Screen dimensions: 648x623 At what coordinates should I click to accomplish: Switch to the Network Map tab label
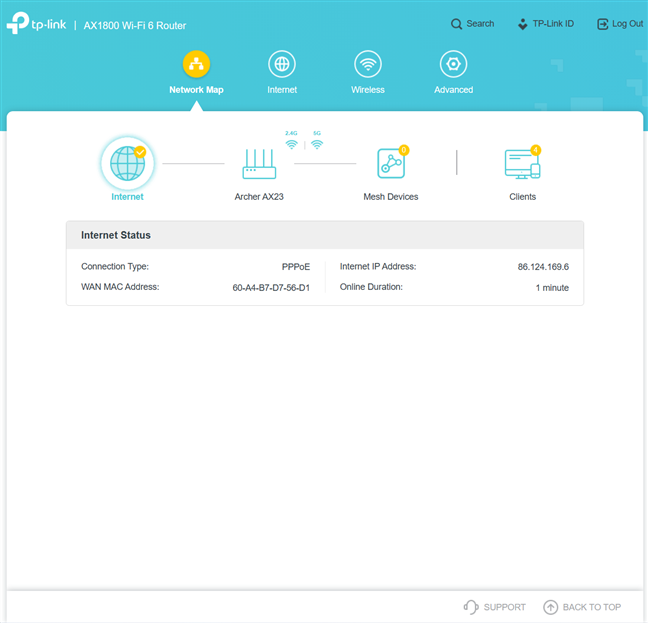point(196,90)
